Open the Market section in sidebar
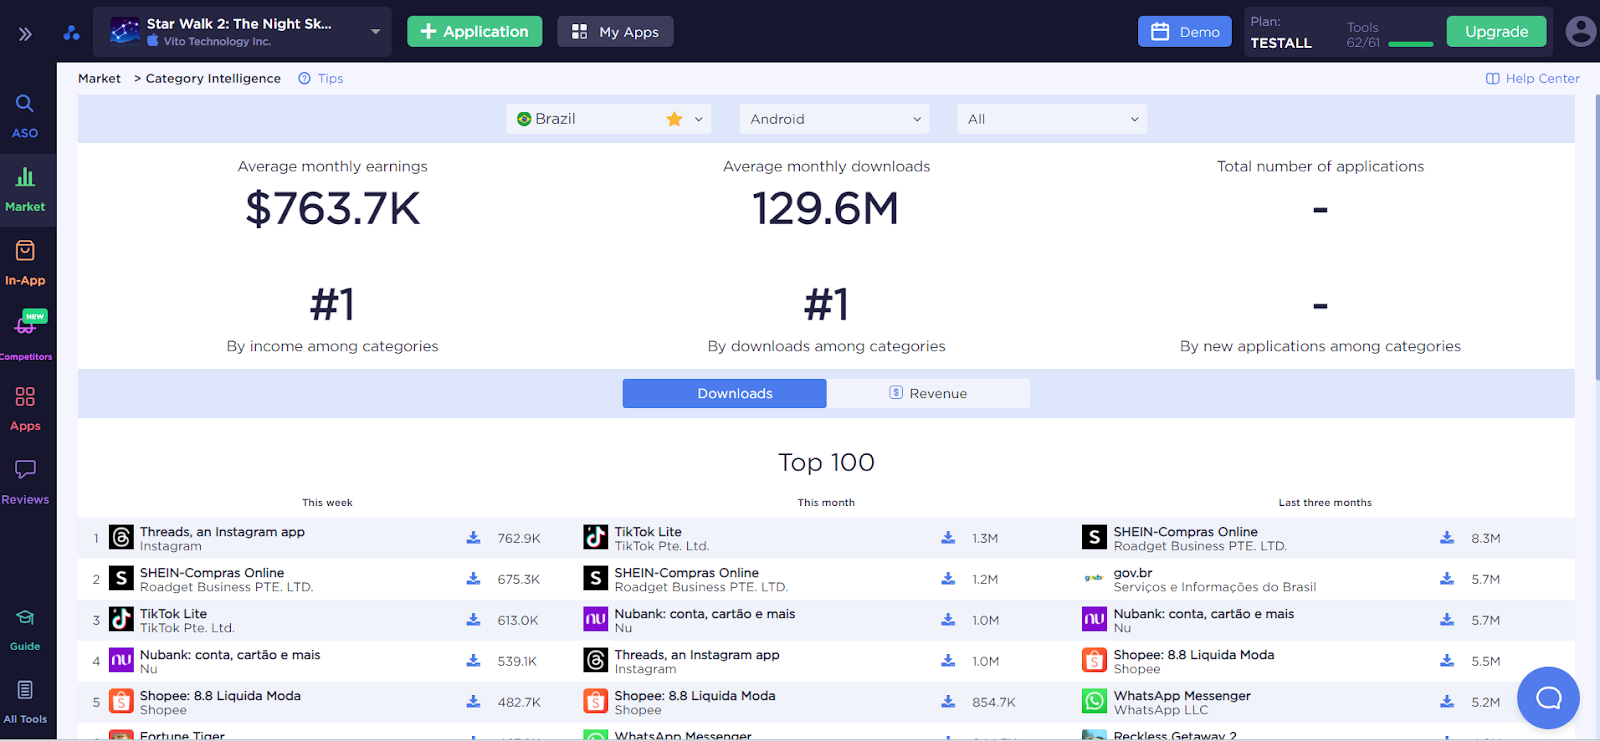1600x741 pixels. [x=25, y=190]
